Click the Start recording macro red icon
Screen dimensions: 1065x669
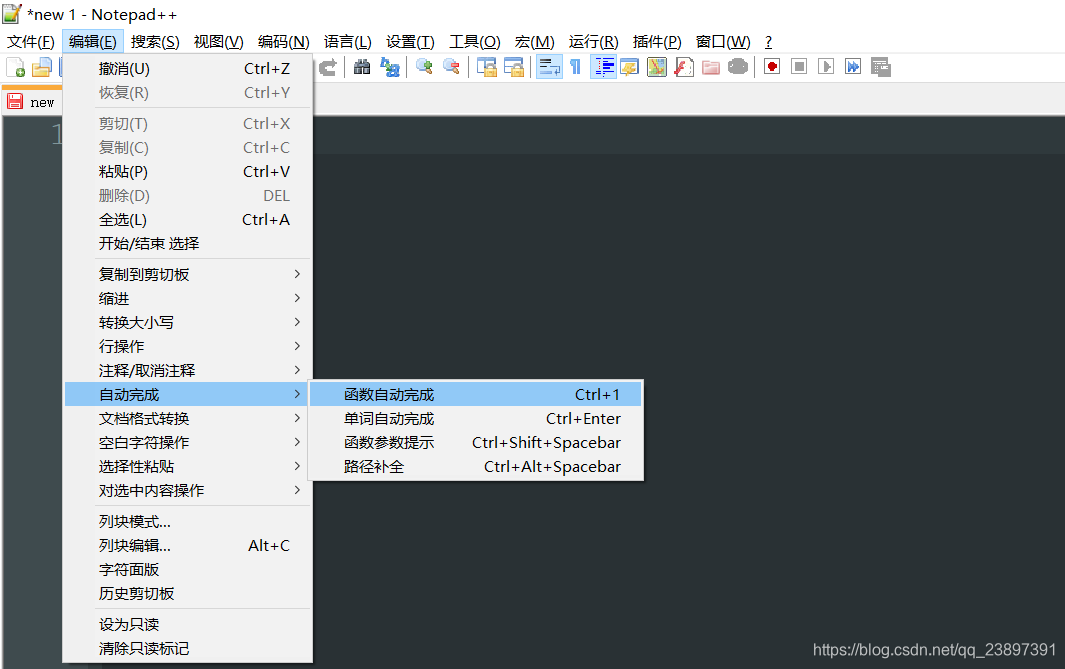pyautogui.click(x=772, y=67)
